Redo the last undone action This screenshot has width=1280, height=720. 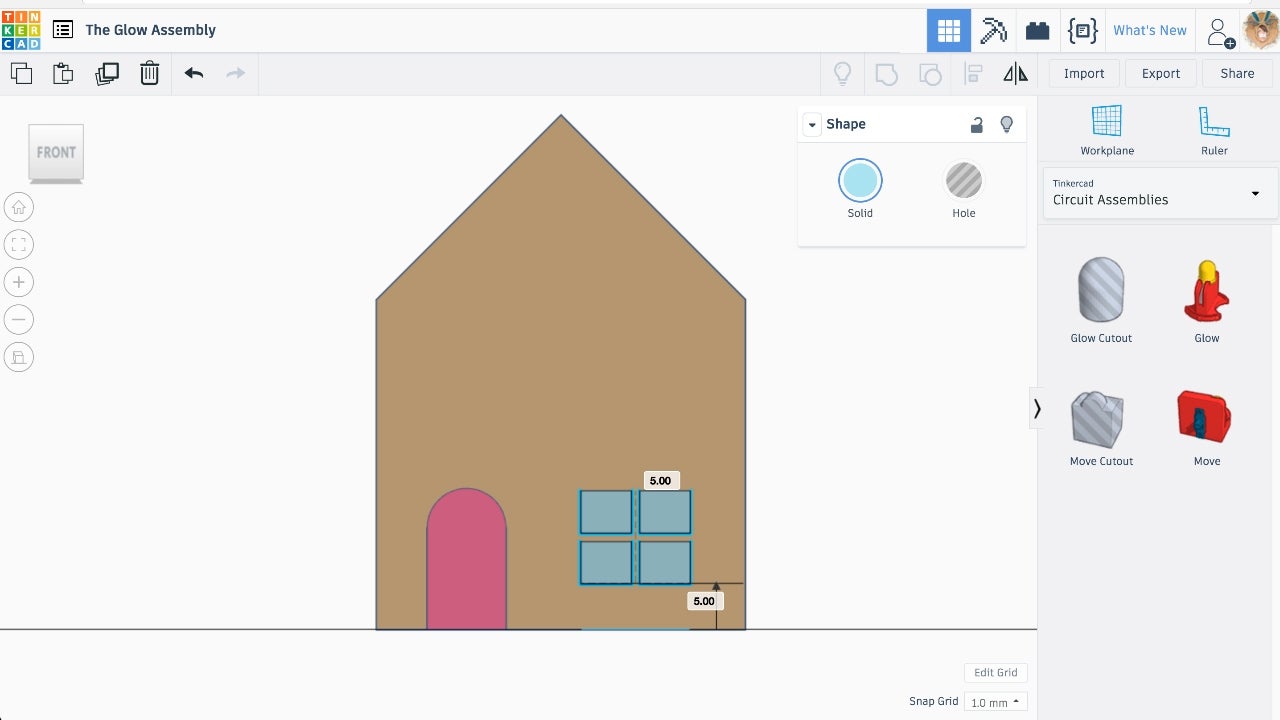click(235, 73)
